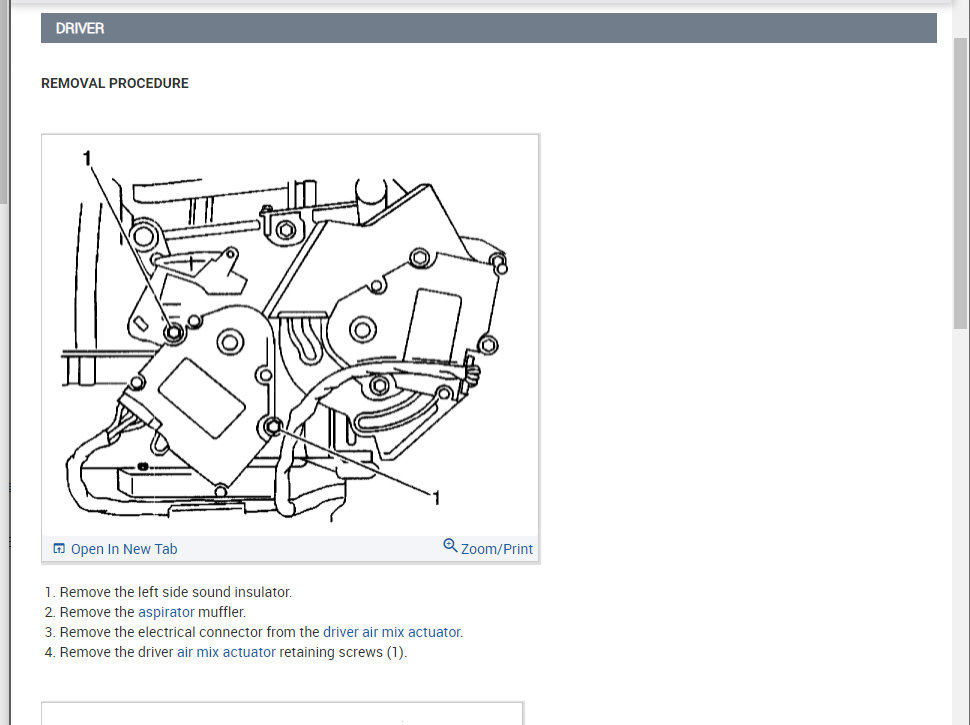Click the word 'muffler.' in step 2
This screenshot has width=970, height=725.
[x=221, y=612]
